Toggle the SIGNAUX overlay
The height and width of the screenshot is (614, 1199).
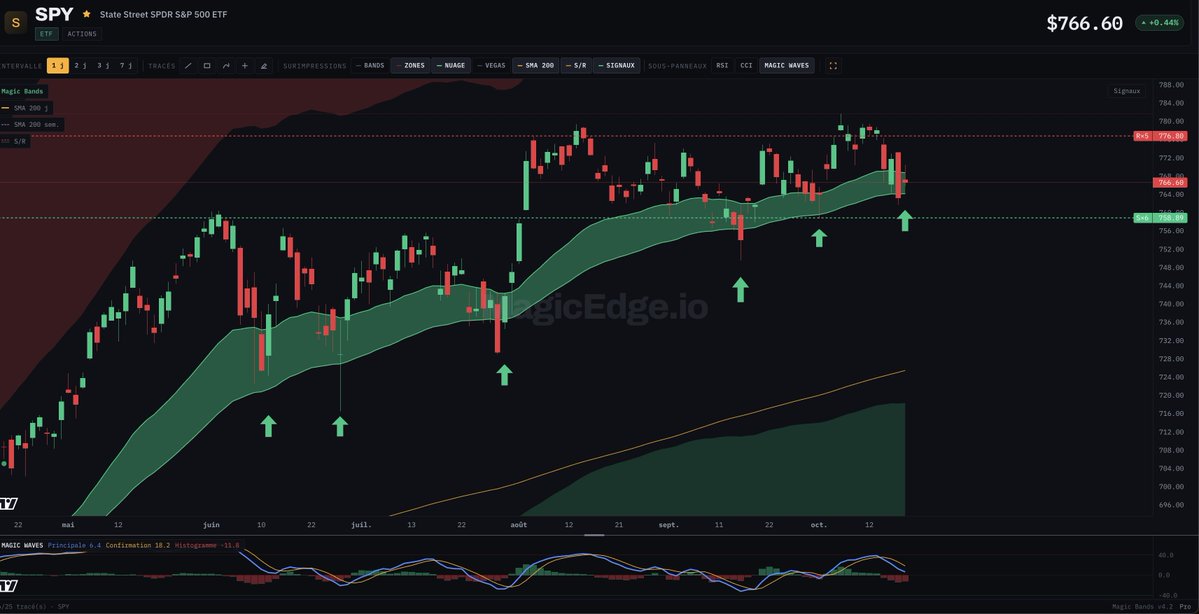(616, 66)
